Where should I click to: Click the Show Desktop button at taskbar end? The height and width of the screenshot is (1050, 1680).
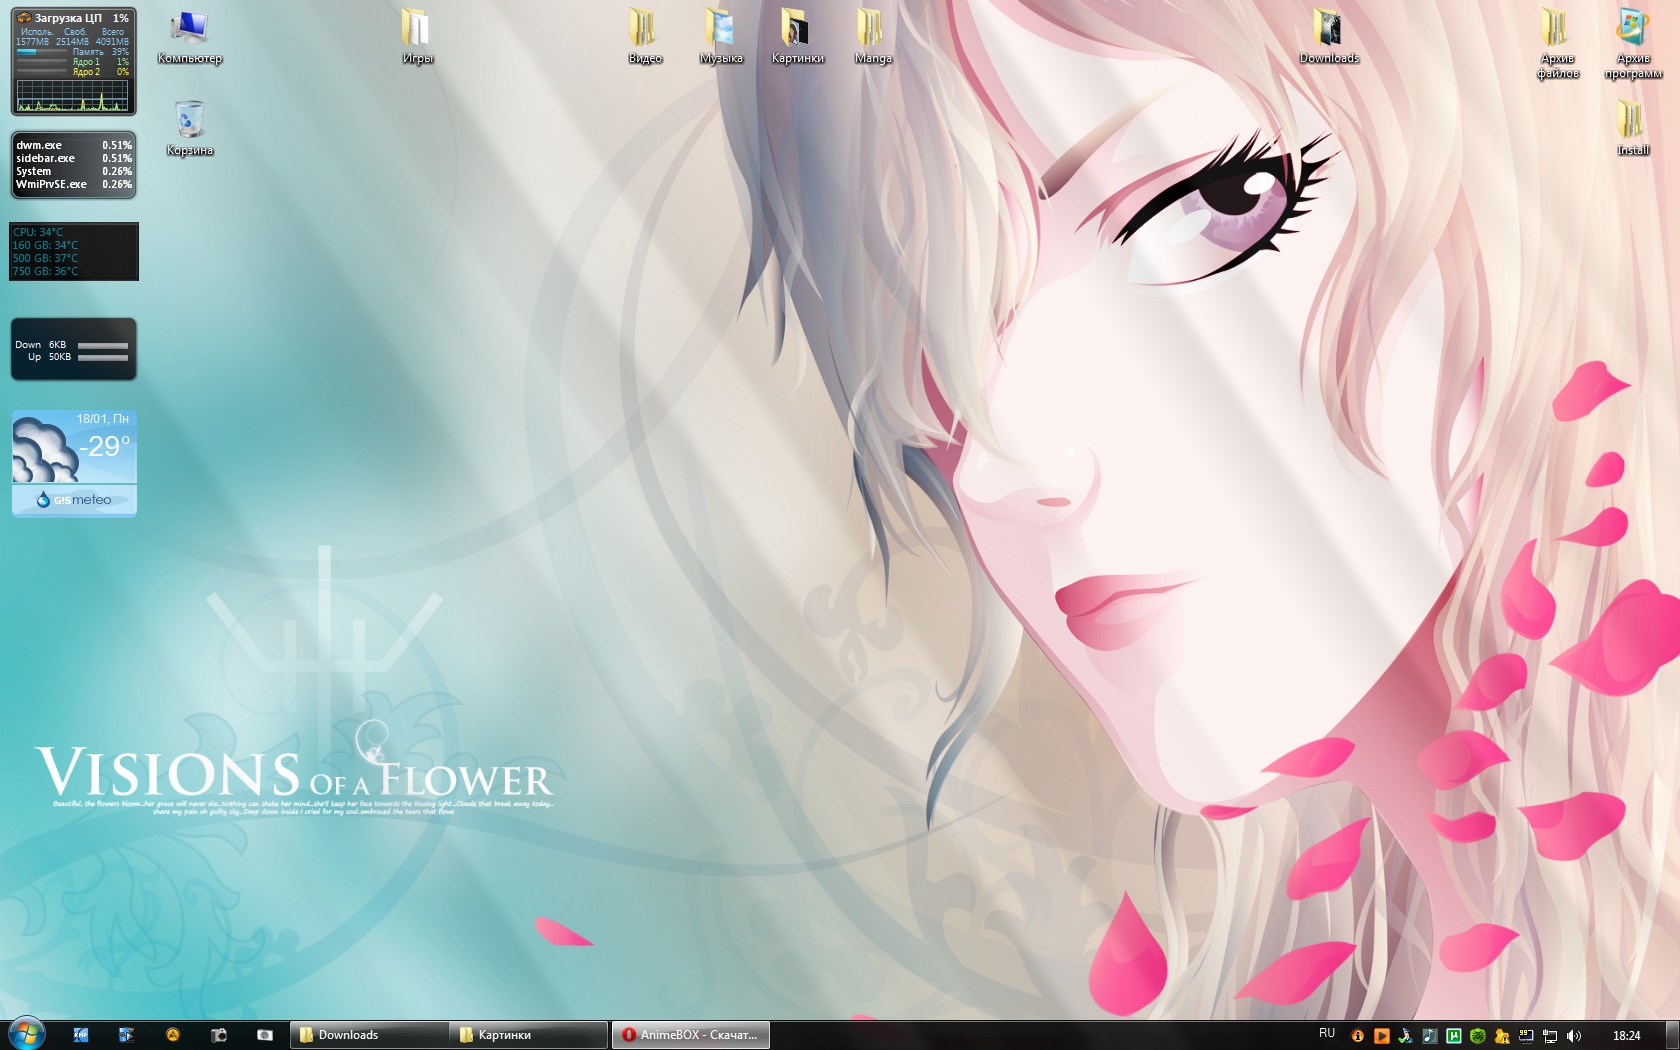pos(1672,1035)
